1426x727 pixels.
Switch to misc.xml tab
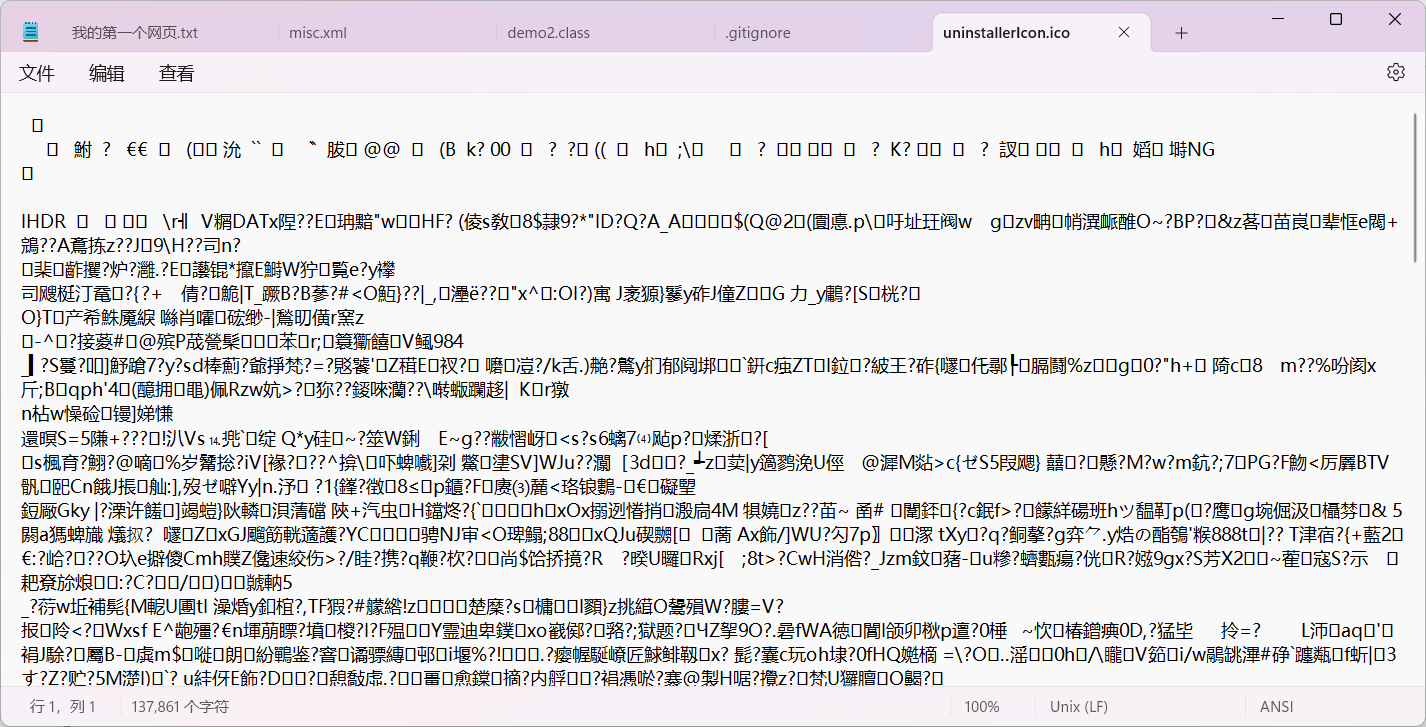click(x=318, y=33)
